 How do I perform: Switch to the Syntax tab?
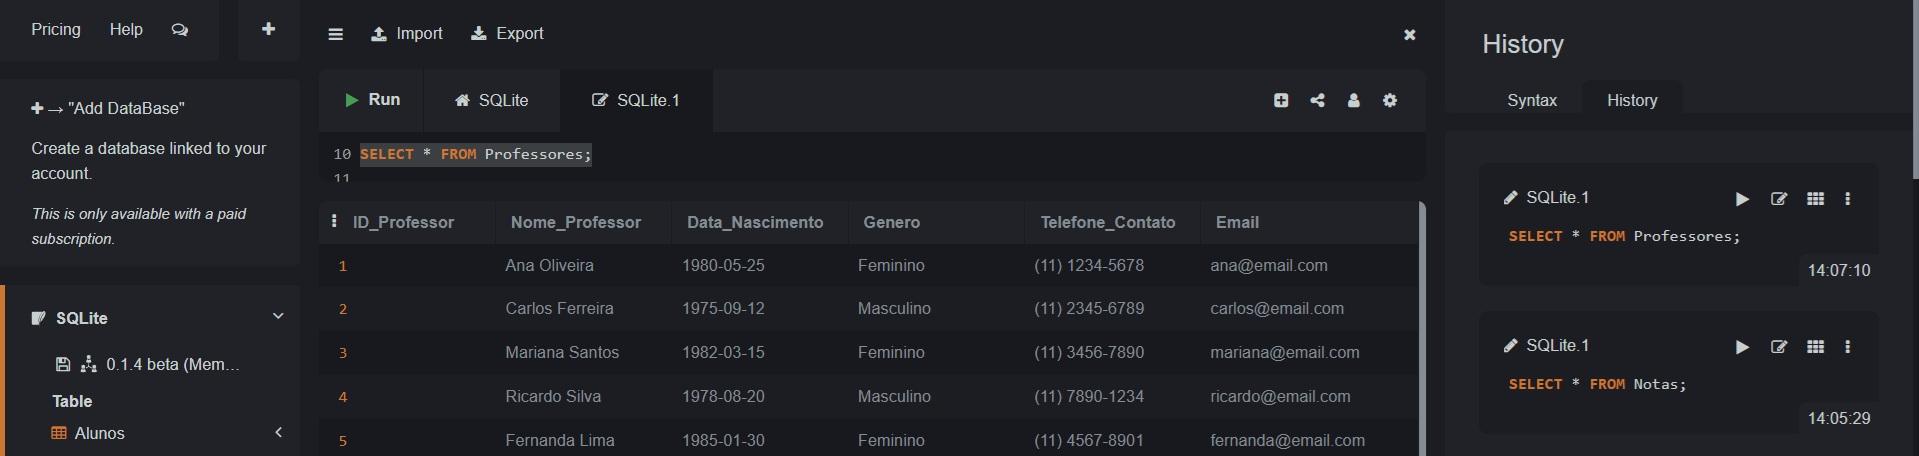click(x=1532, y=100)
